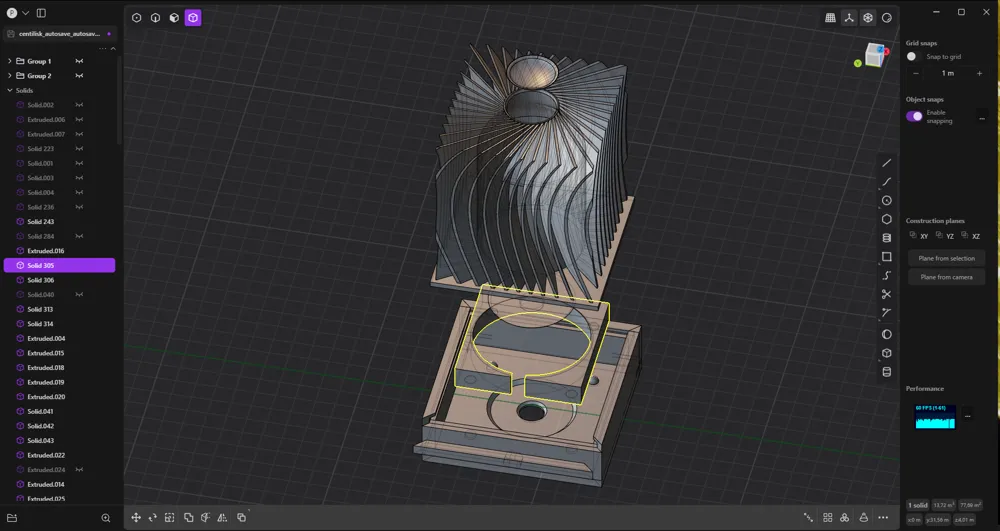Collapse the Solids section
Screen dimensions: 1000x531
point(10,91)
